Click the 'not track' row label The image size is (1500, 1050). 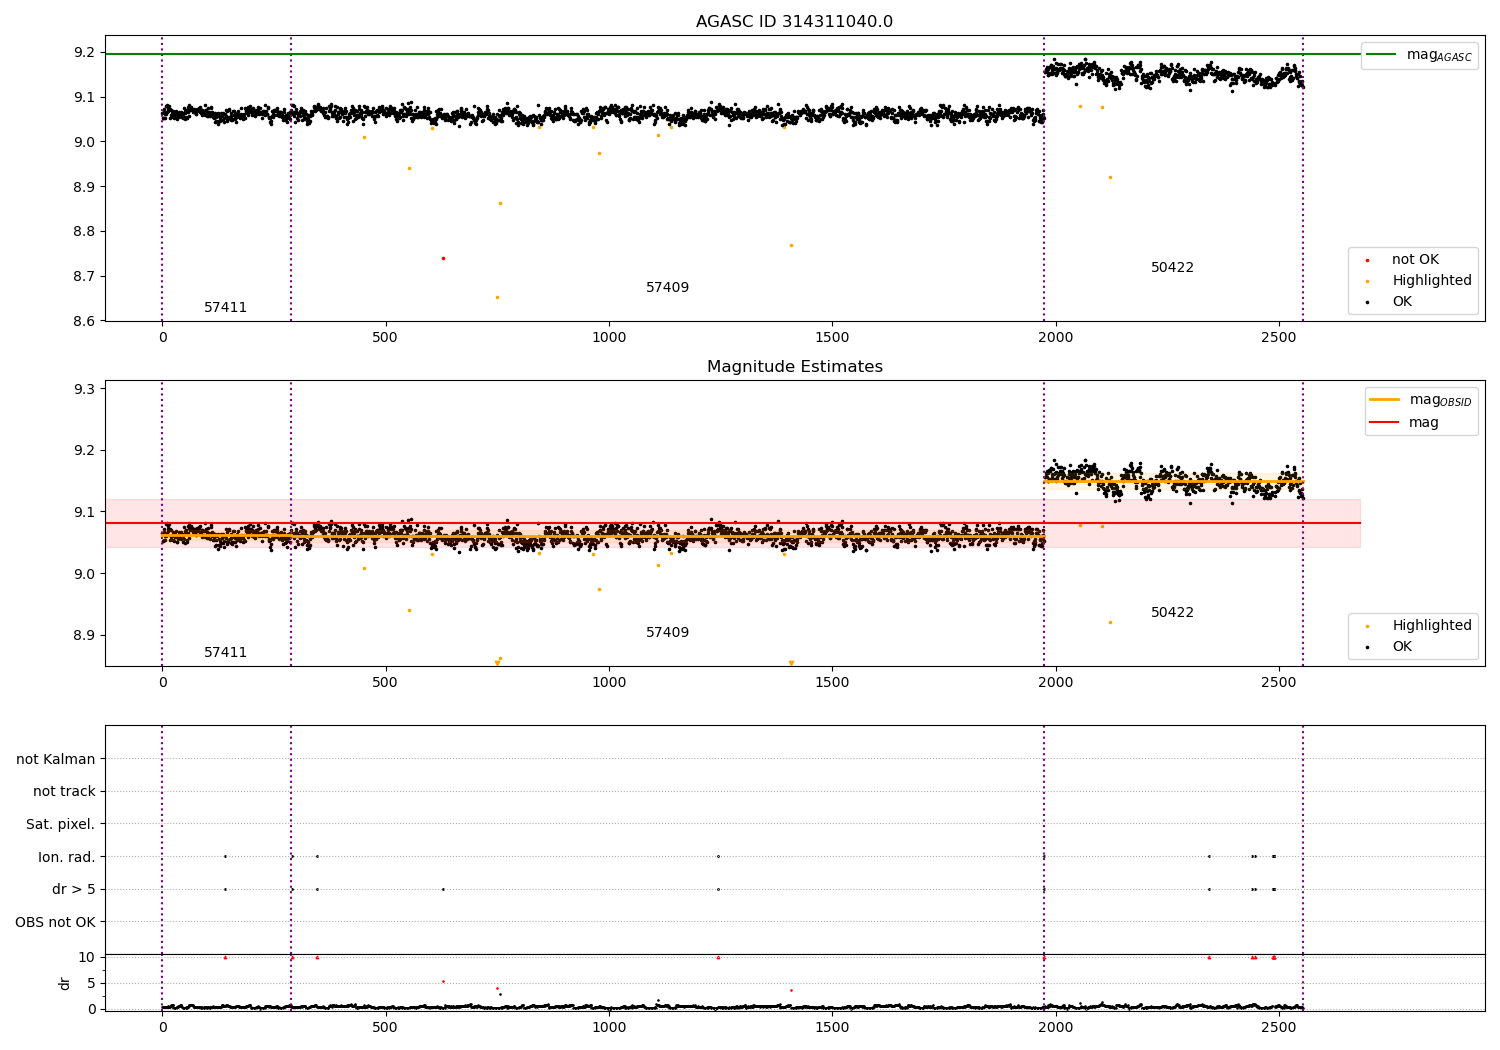pos(64,792)
